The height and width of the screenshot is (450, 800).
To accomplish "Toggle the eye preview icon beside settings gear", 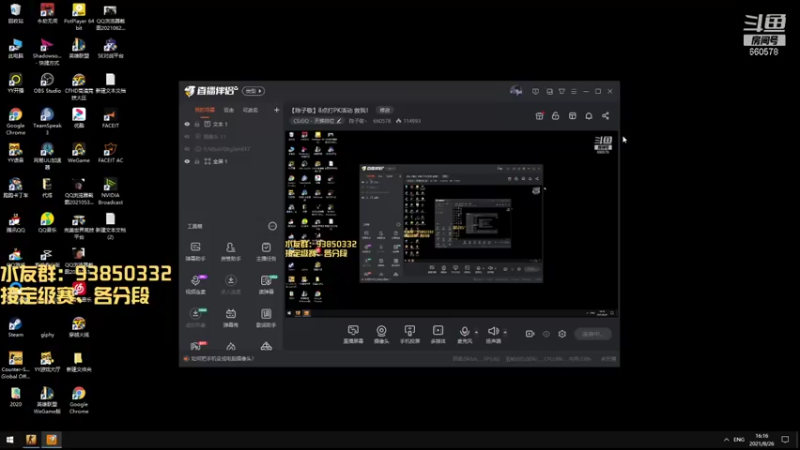I will [546, 334].
